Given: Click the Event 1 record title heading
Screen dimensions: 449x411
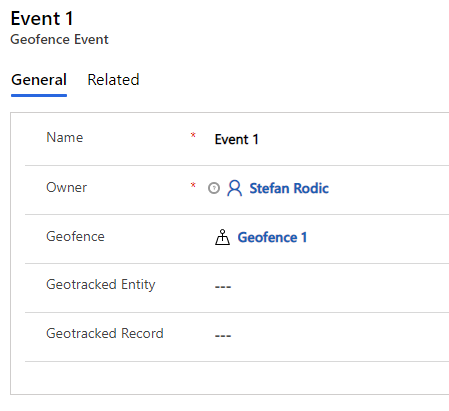Looking at the screenshot, I should click(42, 18).
